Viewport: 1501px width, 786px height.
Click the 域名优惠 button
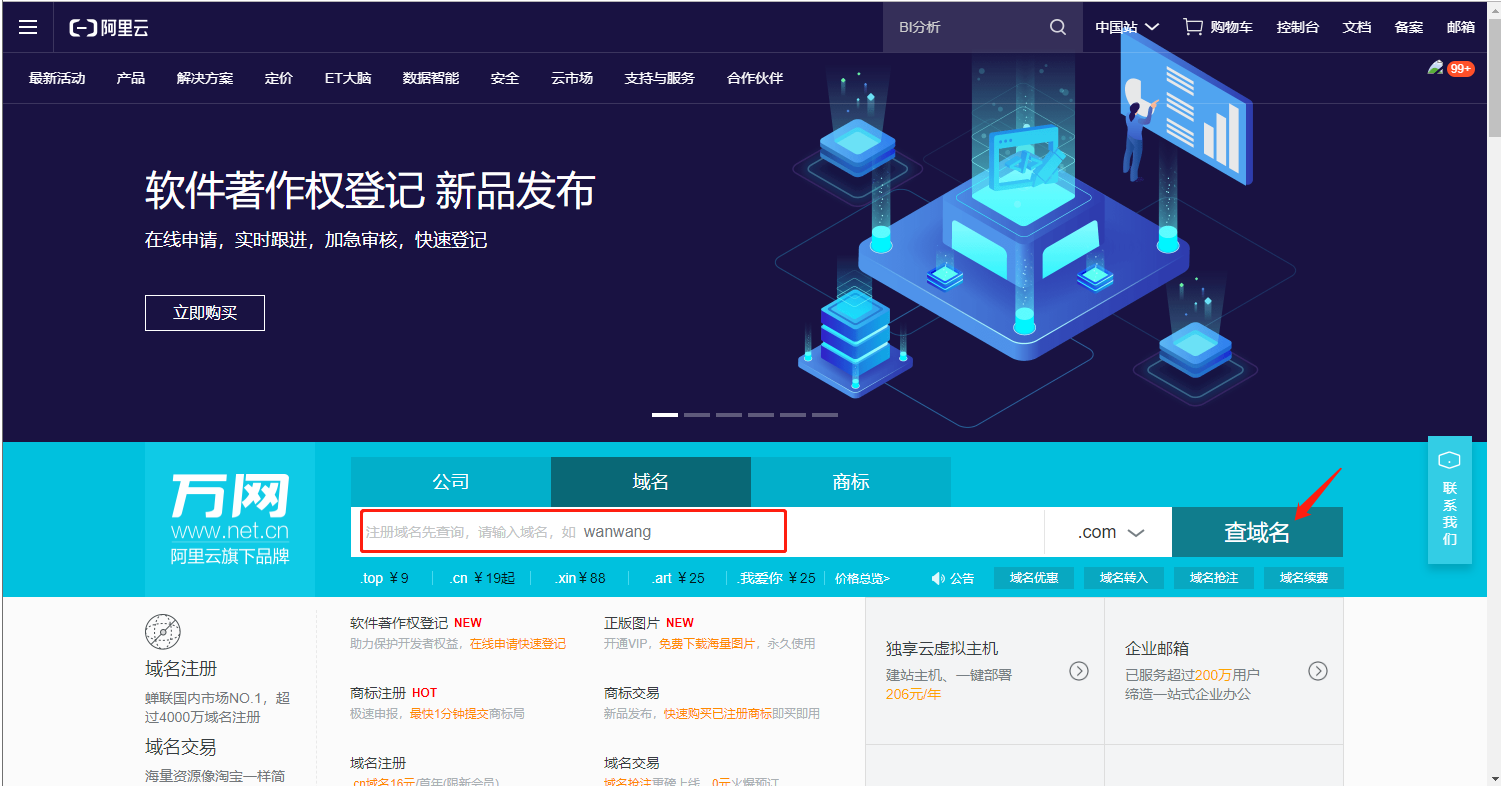1034,578
